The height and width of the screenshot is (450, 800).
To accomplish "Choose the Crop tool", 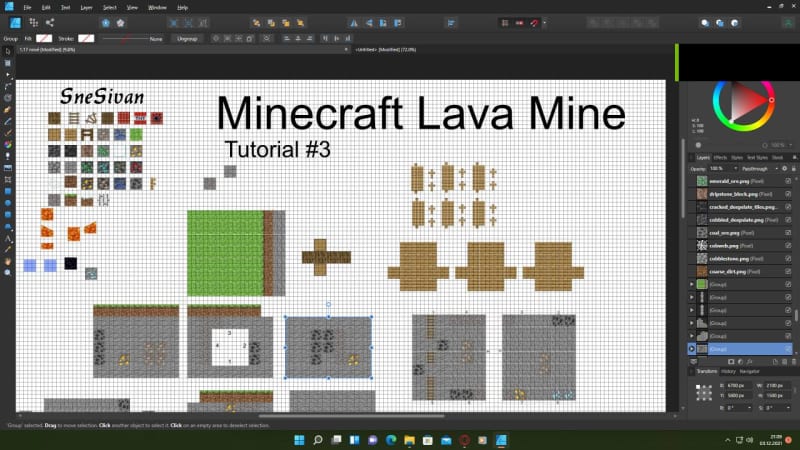I will pos(8,180).
